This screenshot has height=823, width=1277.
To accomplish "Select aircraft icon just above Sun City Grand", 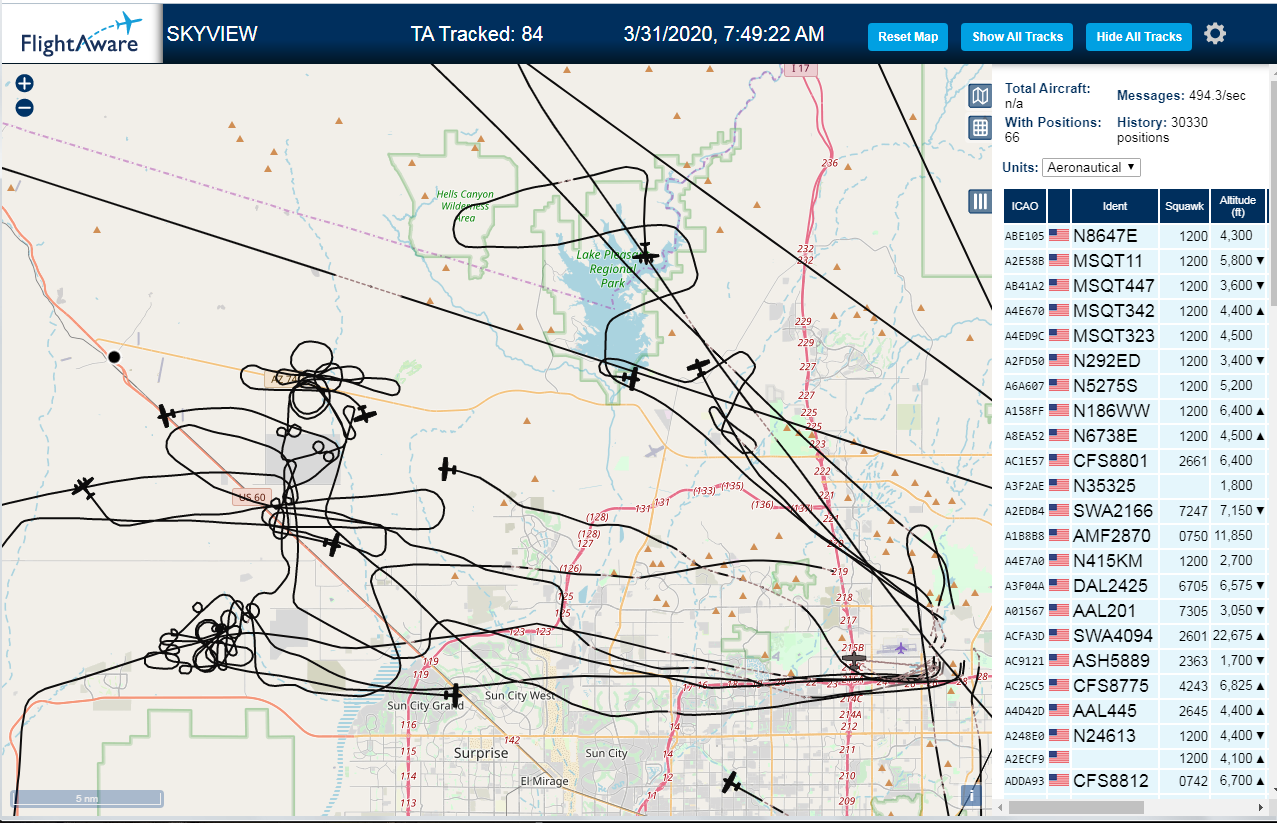I will [454, 693].
